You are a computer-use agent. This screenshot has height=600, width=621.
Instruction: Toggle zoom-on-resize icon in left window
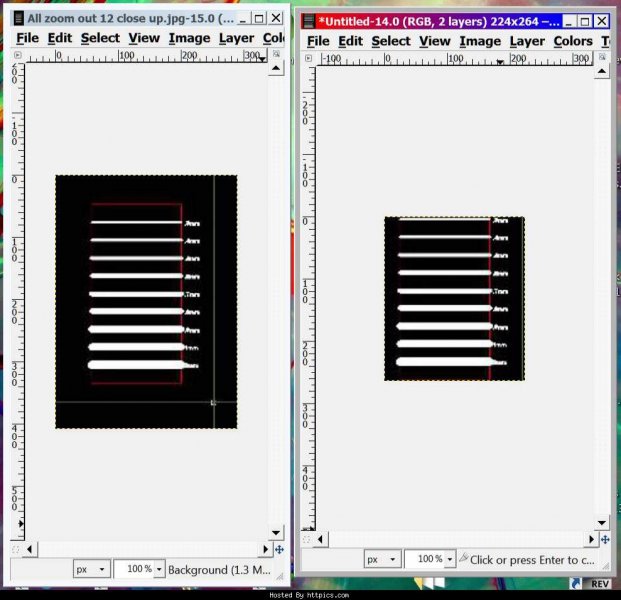pos(276,54)
